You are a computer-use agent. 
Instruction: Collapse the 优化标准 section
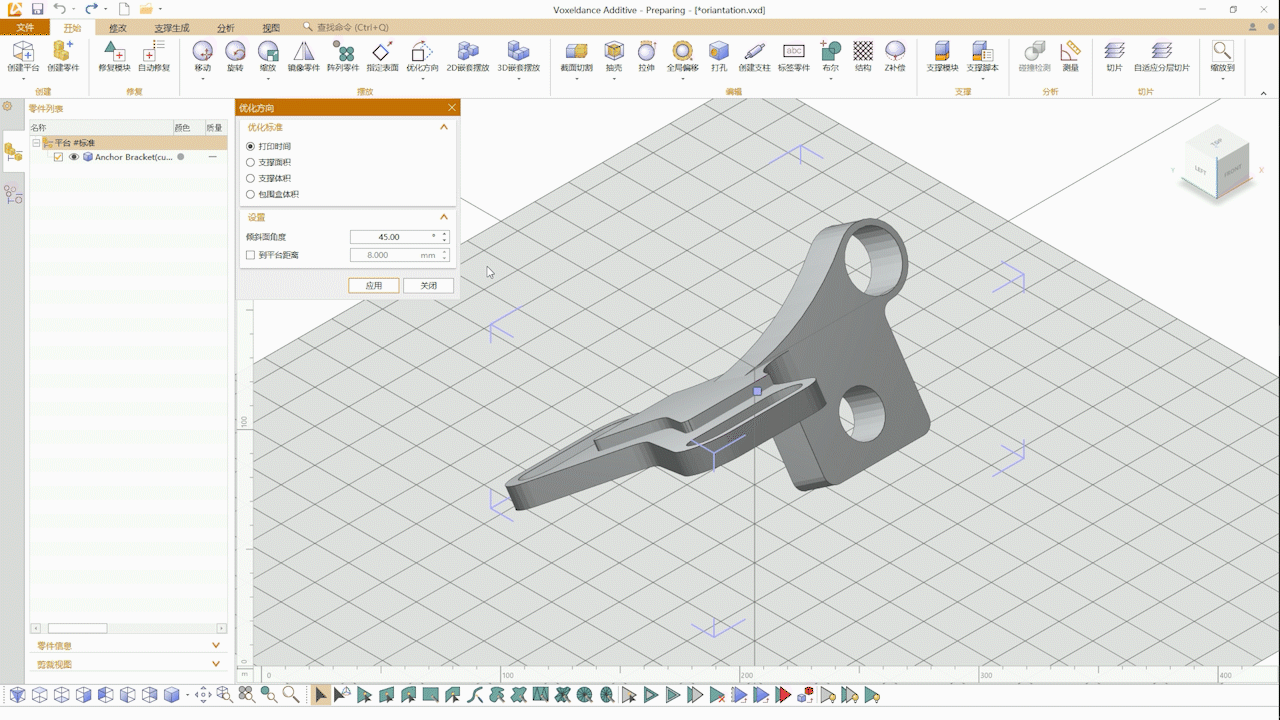point(444,127)
